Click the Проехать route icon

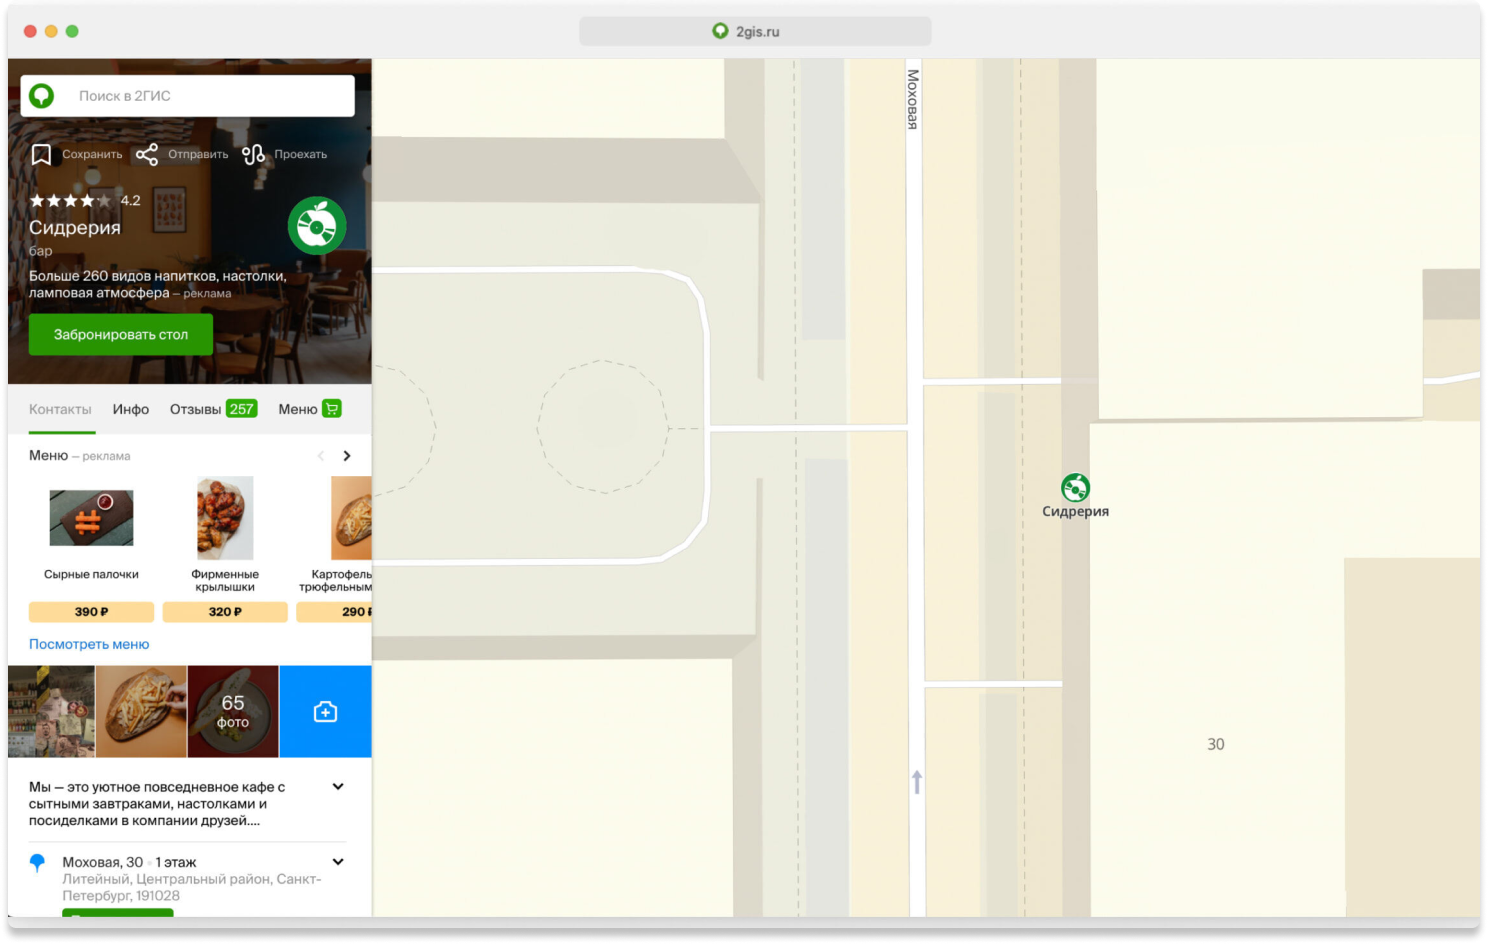(254, 155)
